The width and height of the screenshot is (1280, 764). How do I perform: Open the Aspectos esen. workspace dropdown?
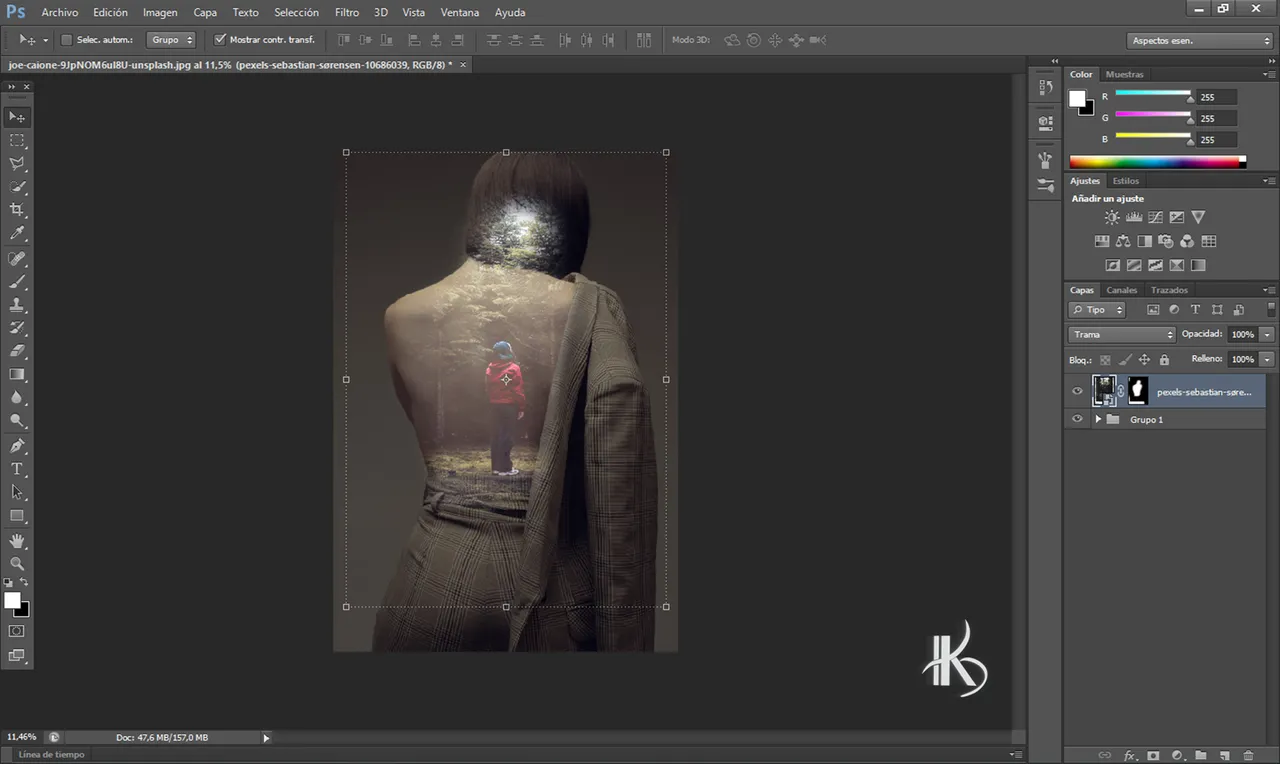(1199, 41)
